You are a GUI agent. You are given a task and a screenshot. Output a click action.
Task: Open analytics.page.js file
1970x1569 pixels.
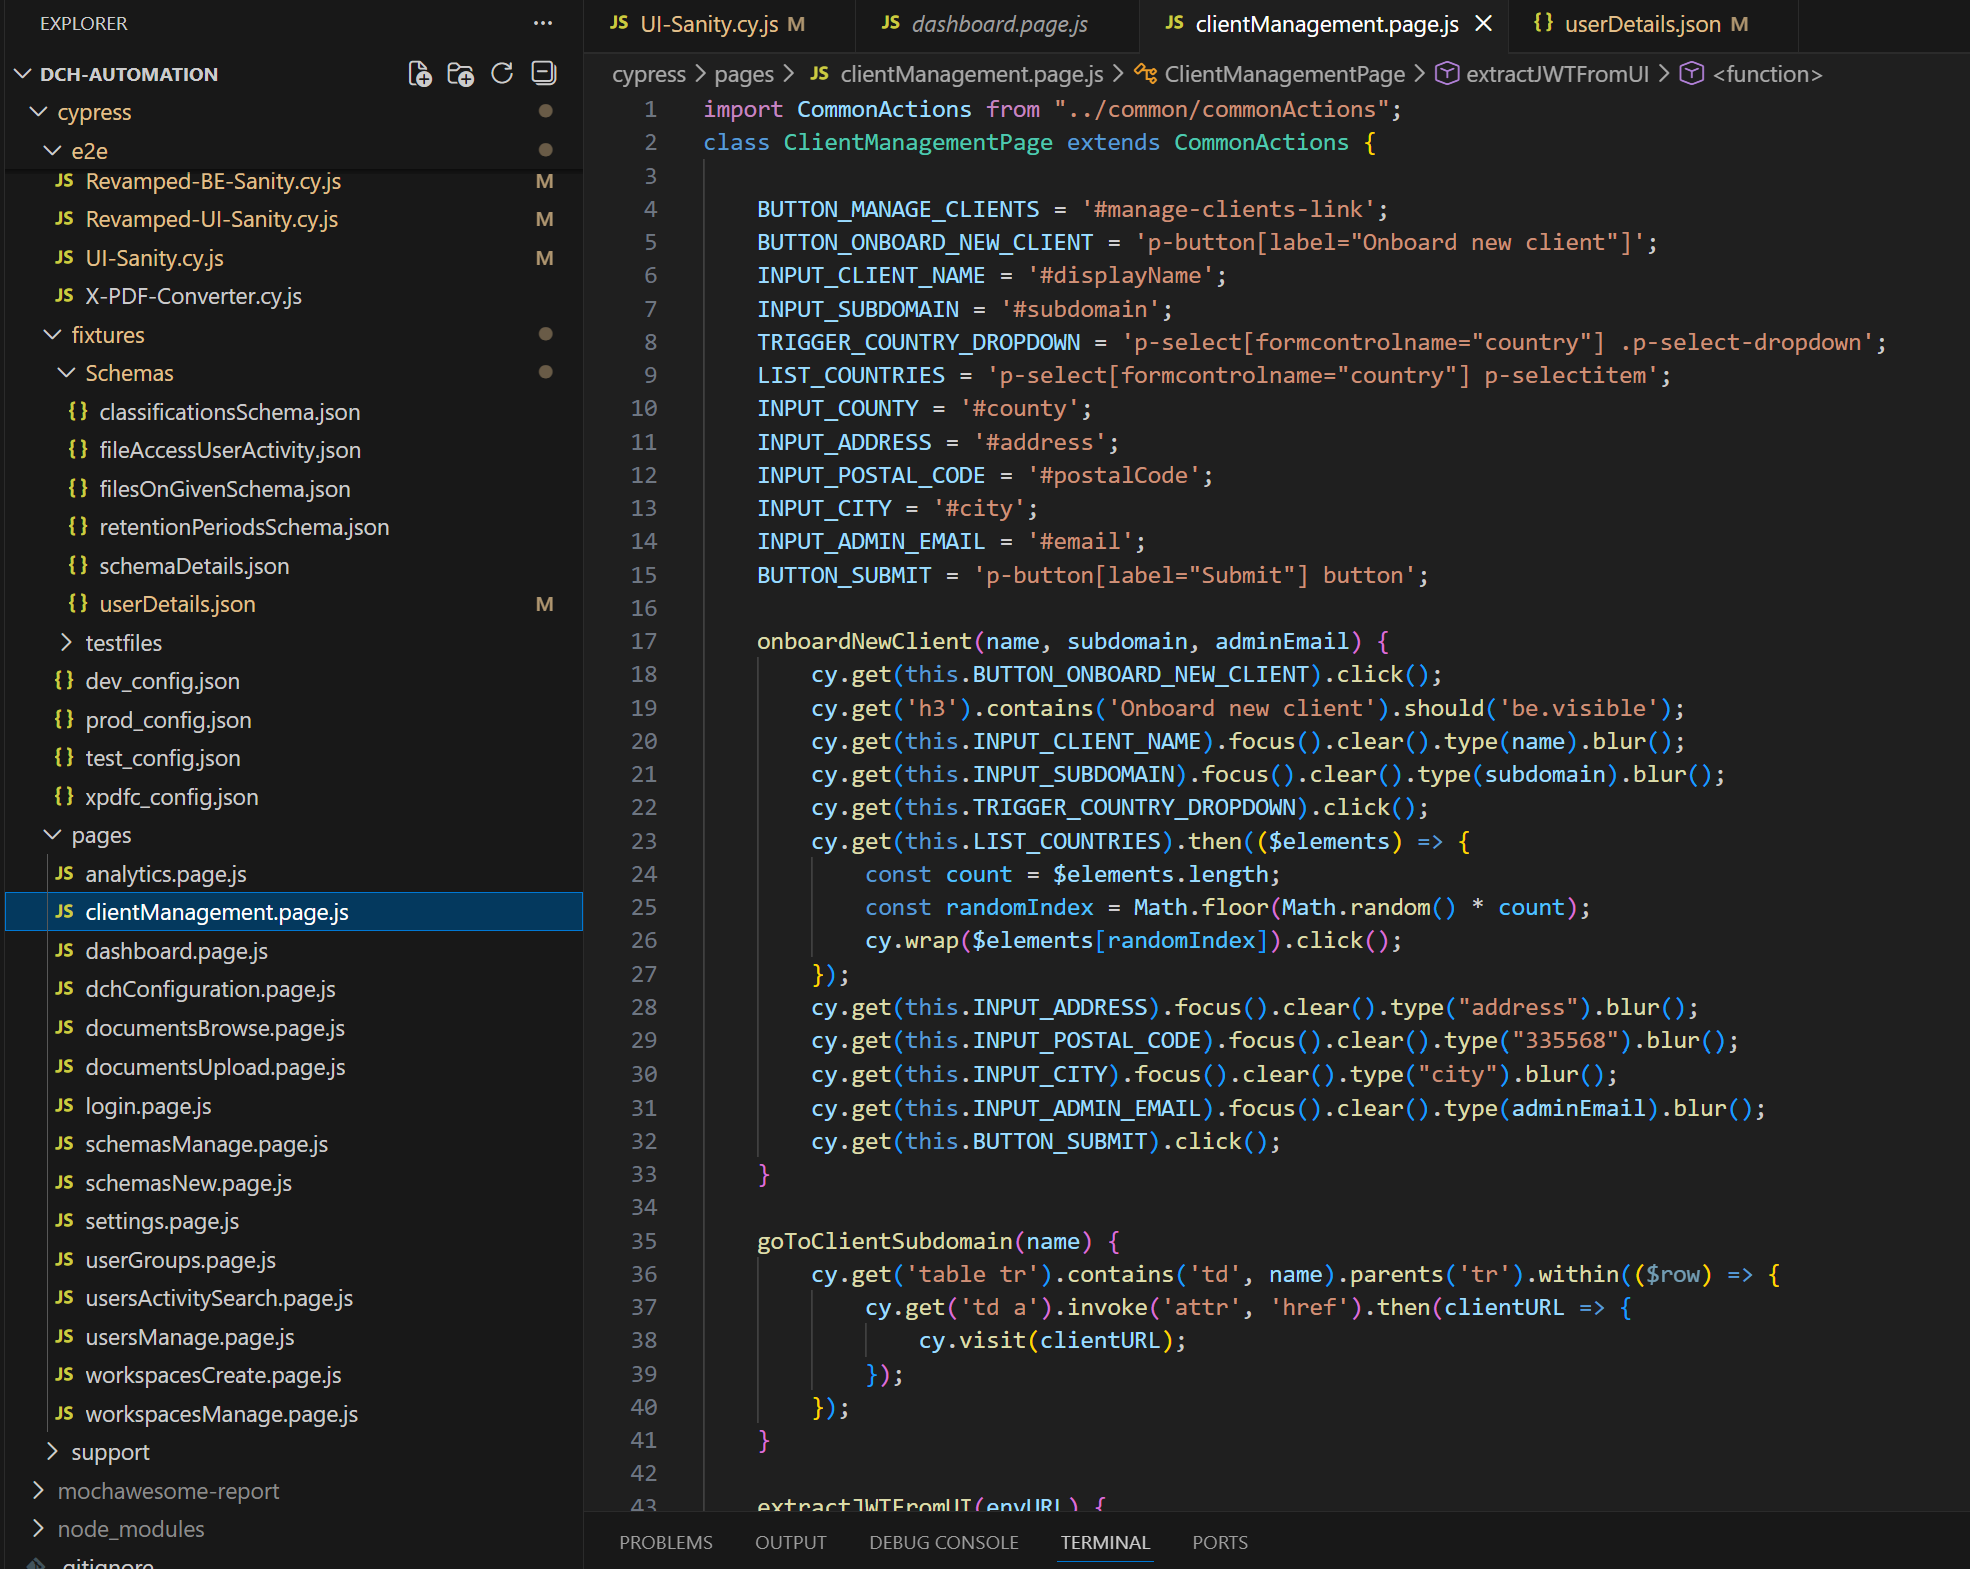166,874
